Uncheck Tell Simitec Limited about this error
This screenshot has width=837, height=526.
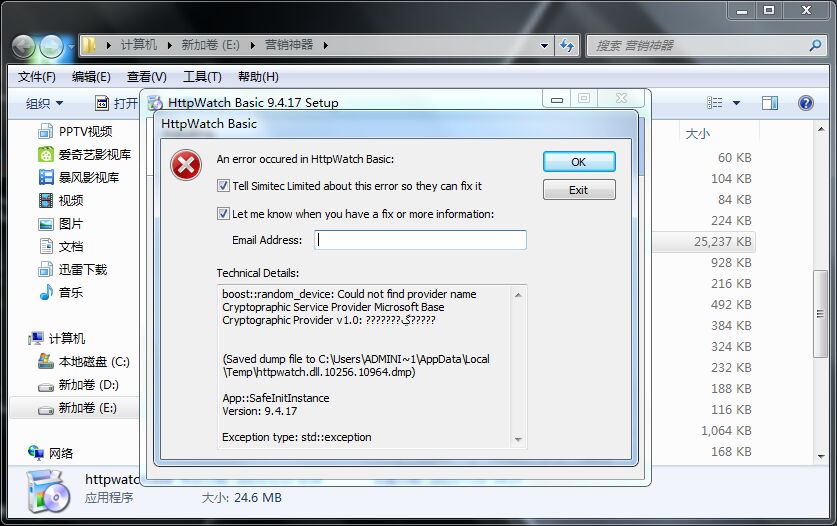[x=224, y=186]
